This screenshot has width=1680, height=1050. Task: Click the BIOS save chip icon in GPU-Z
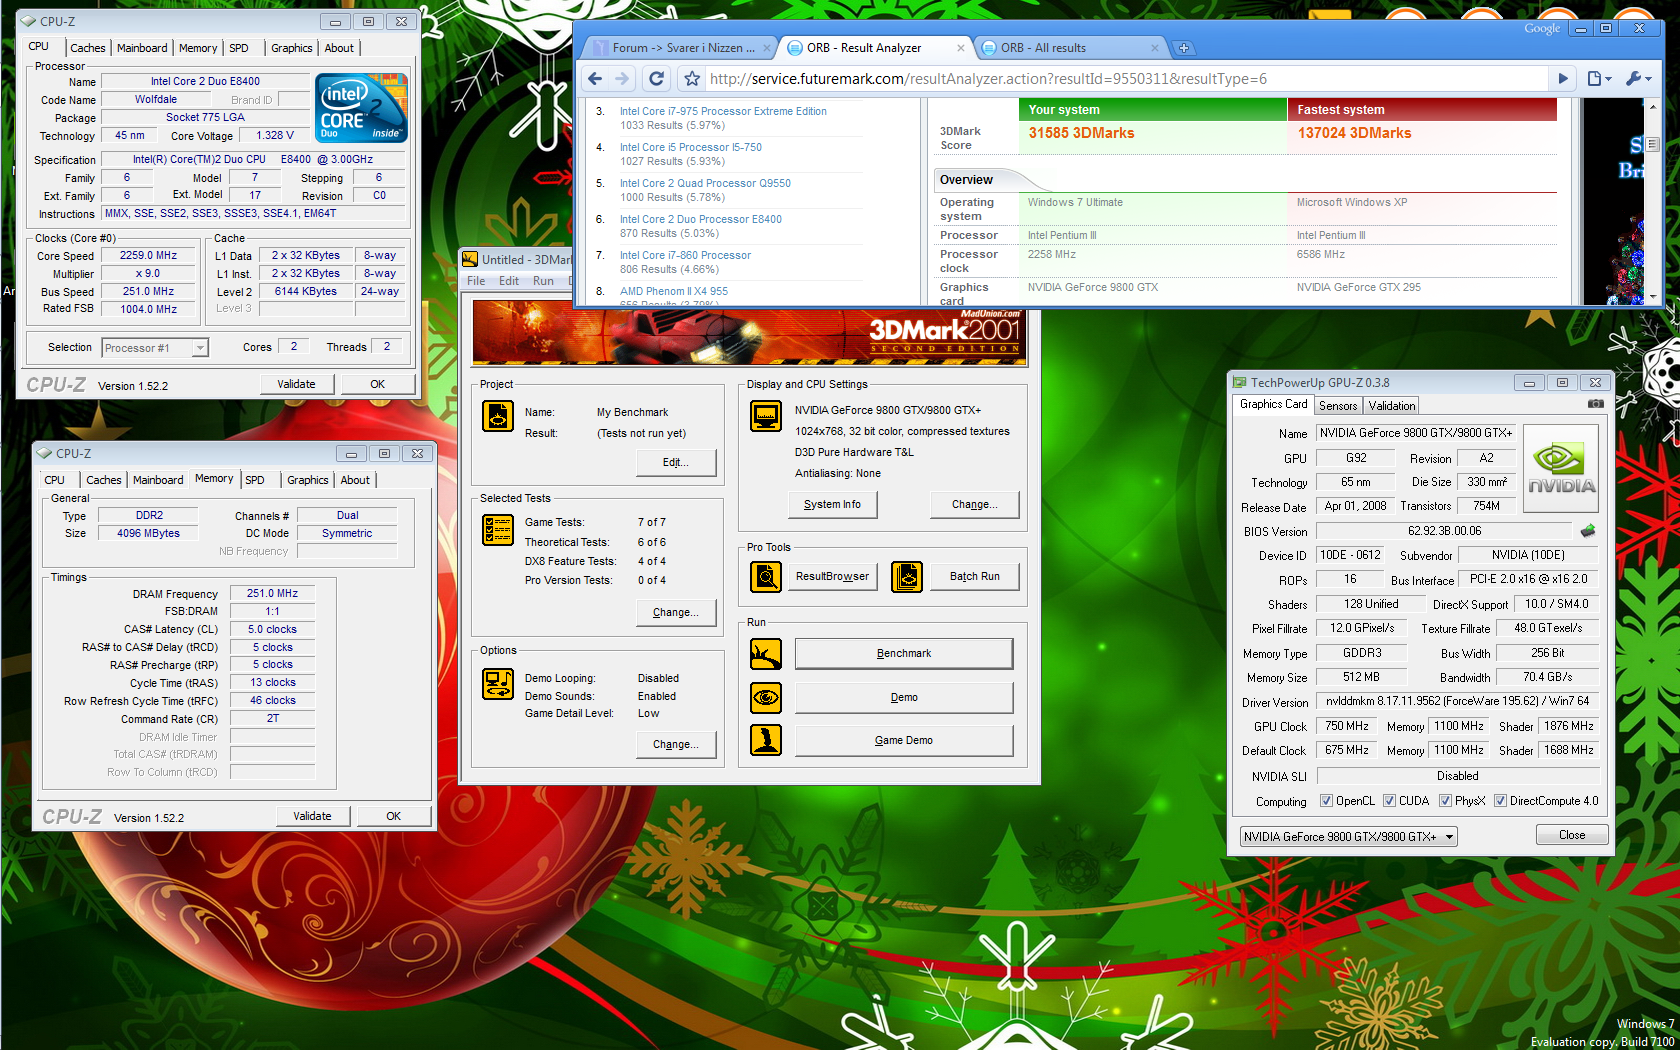pos(1588,531)
